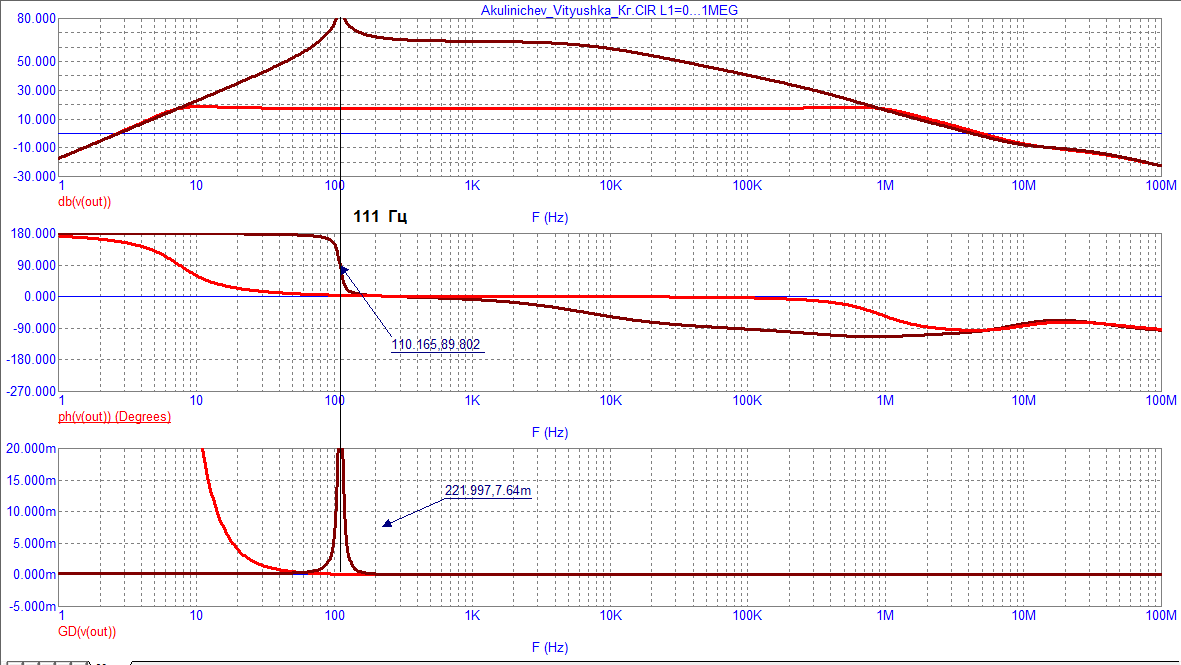Select the db(v(out)) trace label
The width and height of the screenshot is (1181, 665).
point(84,202)
